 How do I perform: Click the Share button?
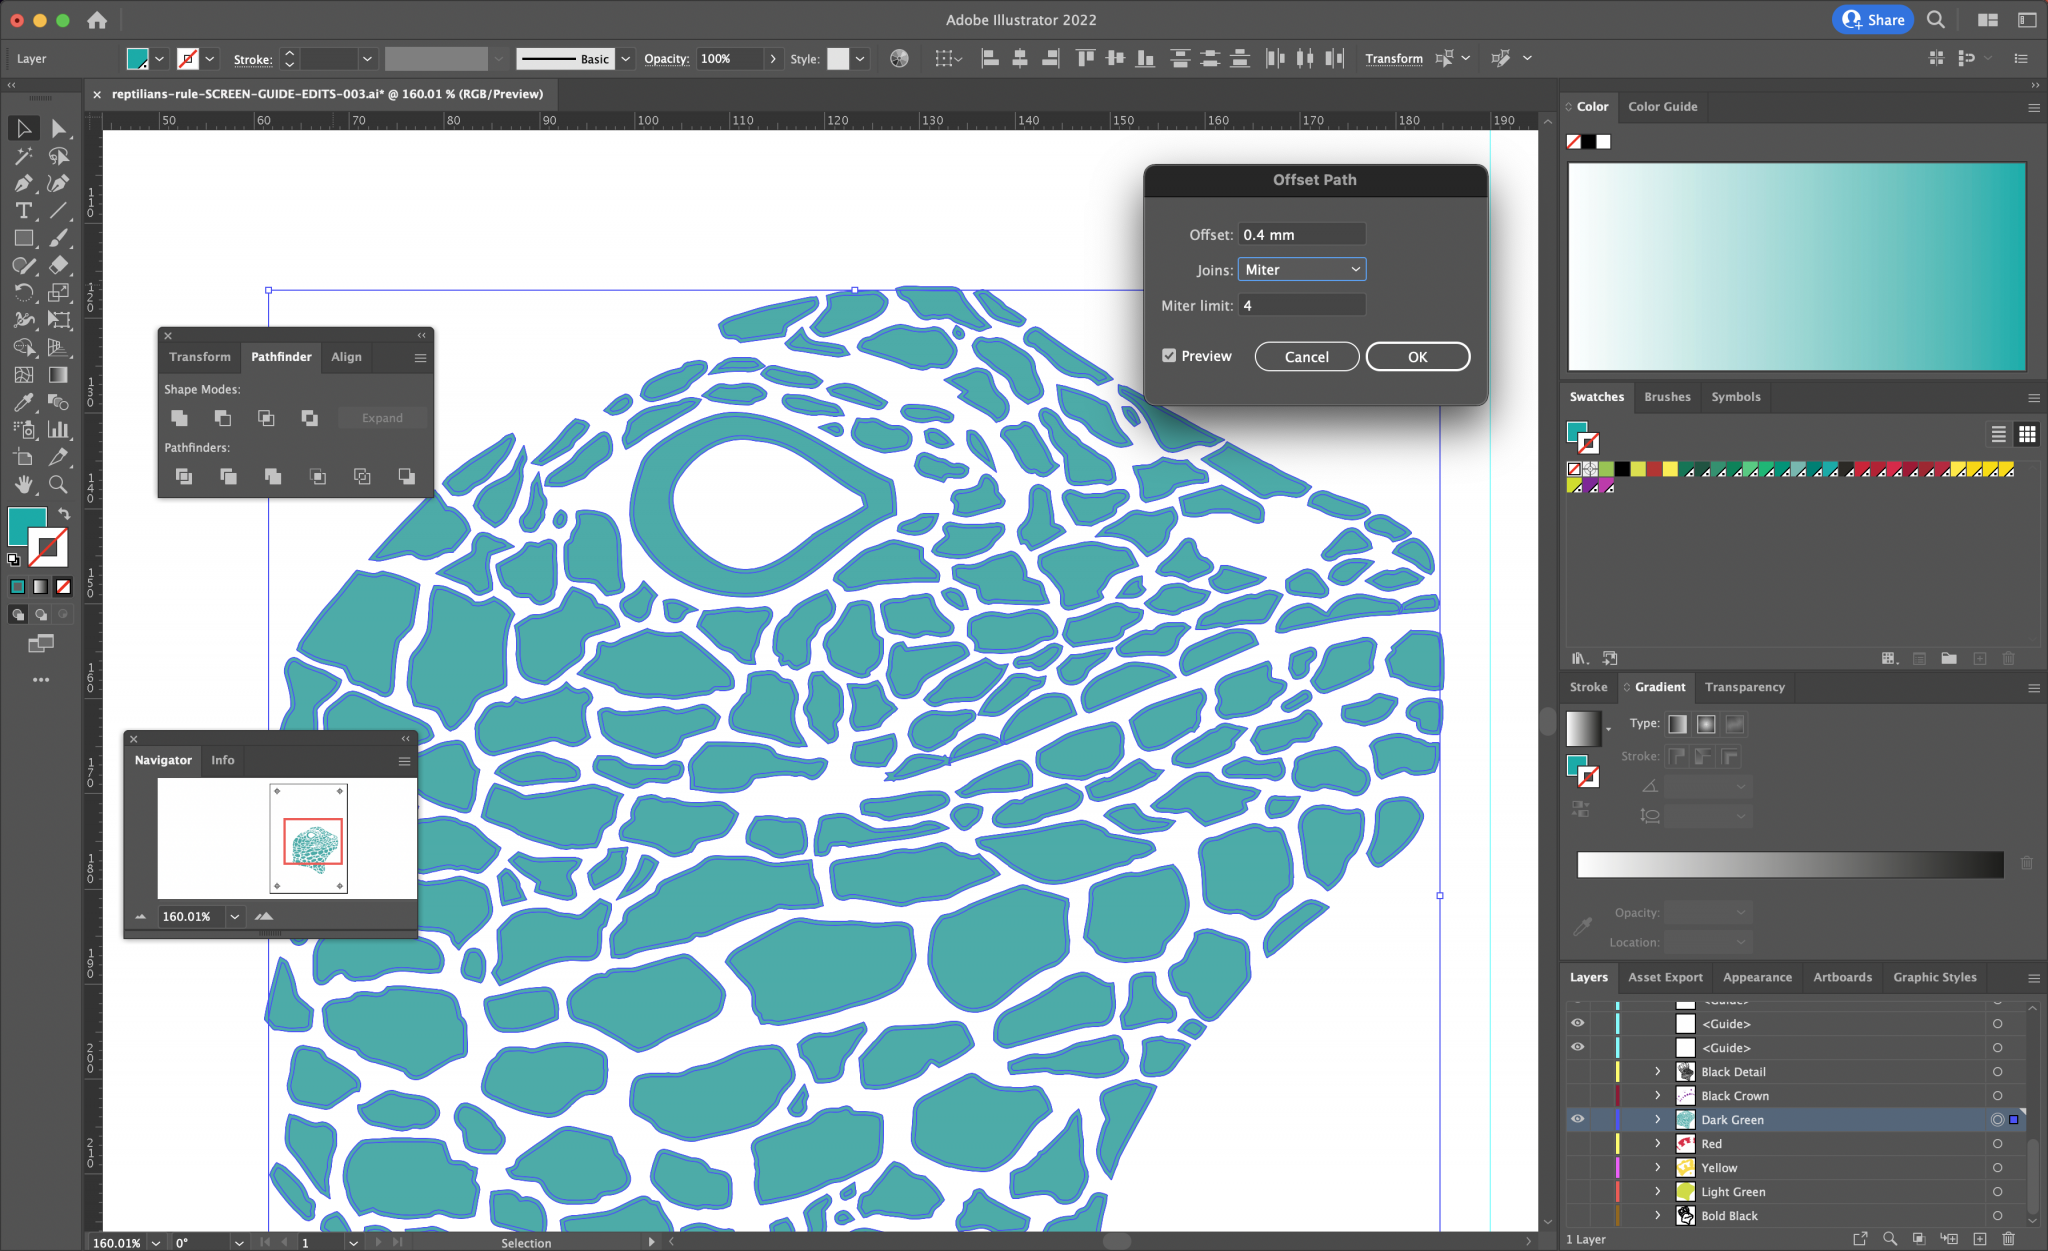[x=1873, y=20]
